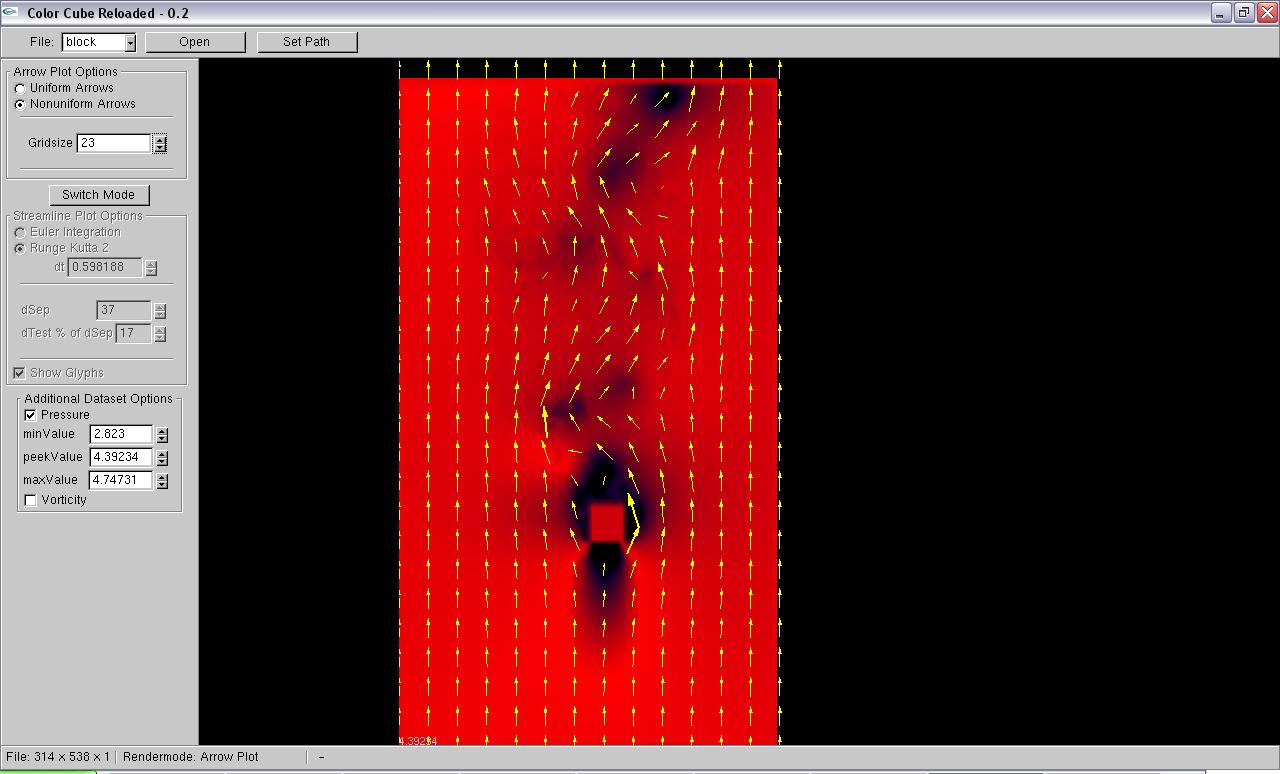Click the maxValue text field
This screenshot has height=774, width=1280.
(120, 480)
